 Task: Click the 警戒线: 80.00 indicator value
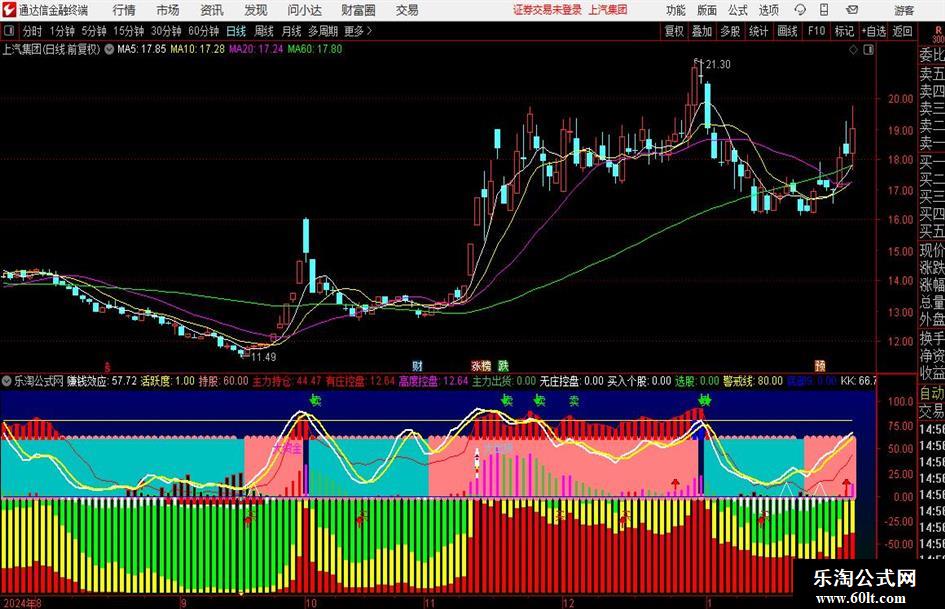click(753, 381)
